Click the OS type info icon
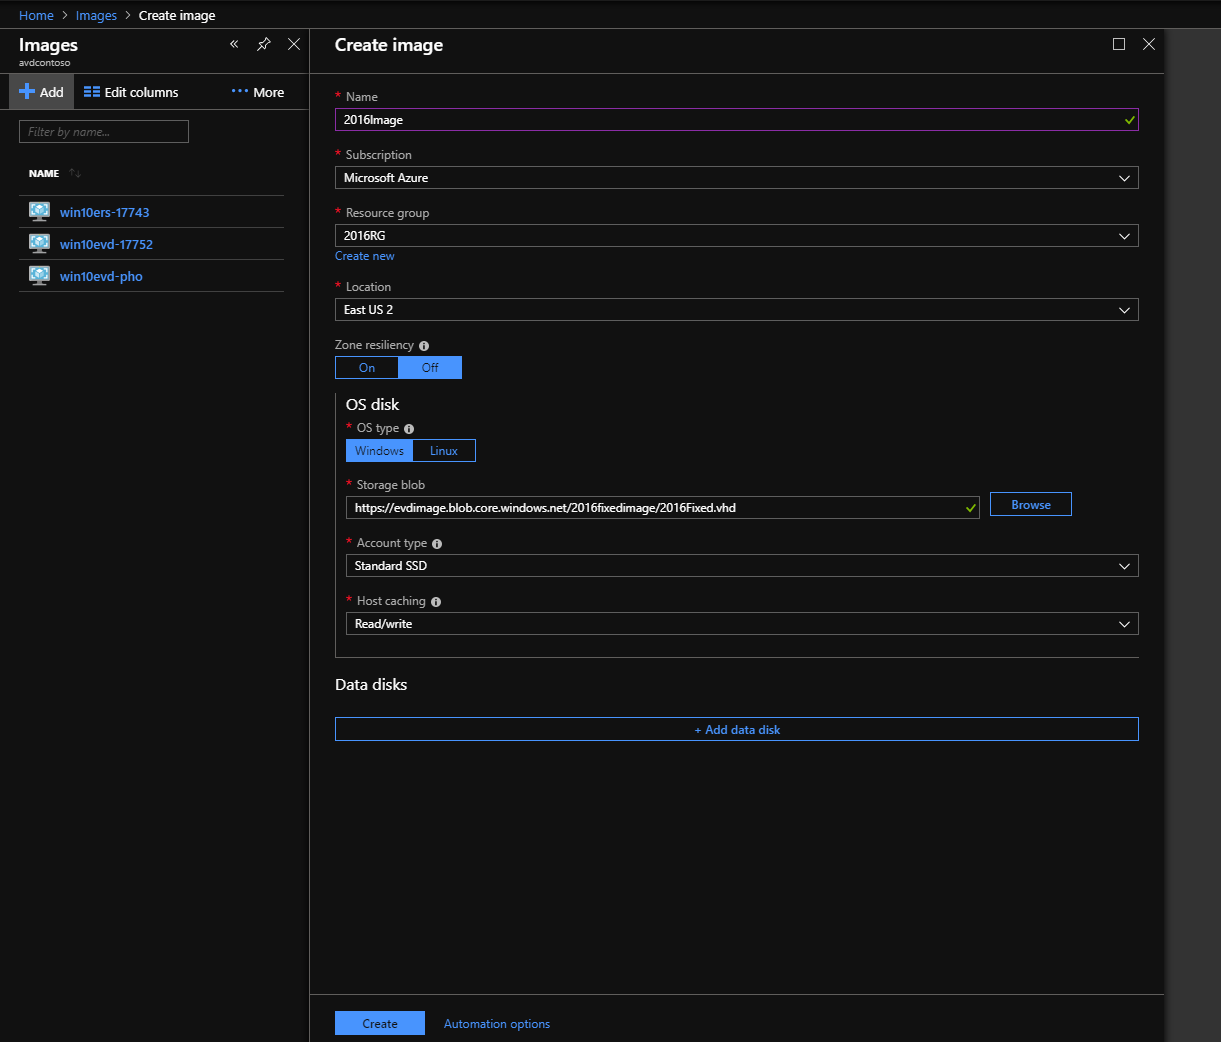This screenshot has width=1221, height=1042. (410, 428)
